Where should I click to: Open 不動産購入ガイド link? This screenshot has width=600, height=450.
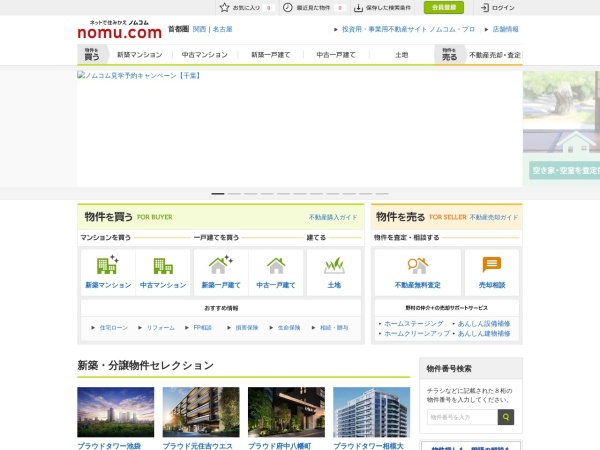click(333, 217)
